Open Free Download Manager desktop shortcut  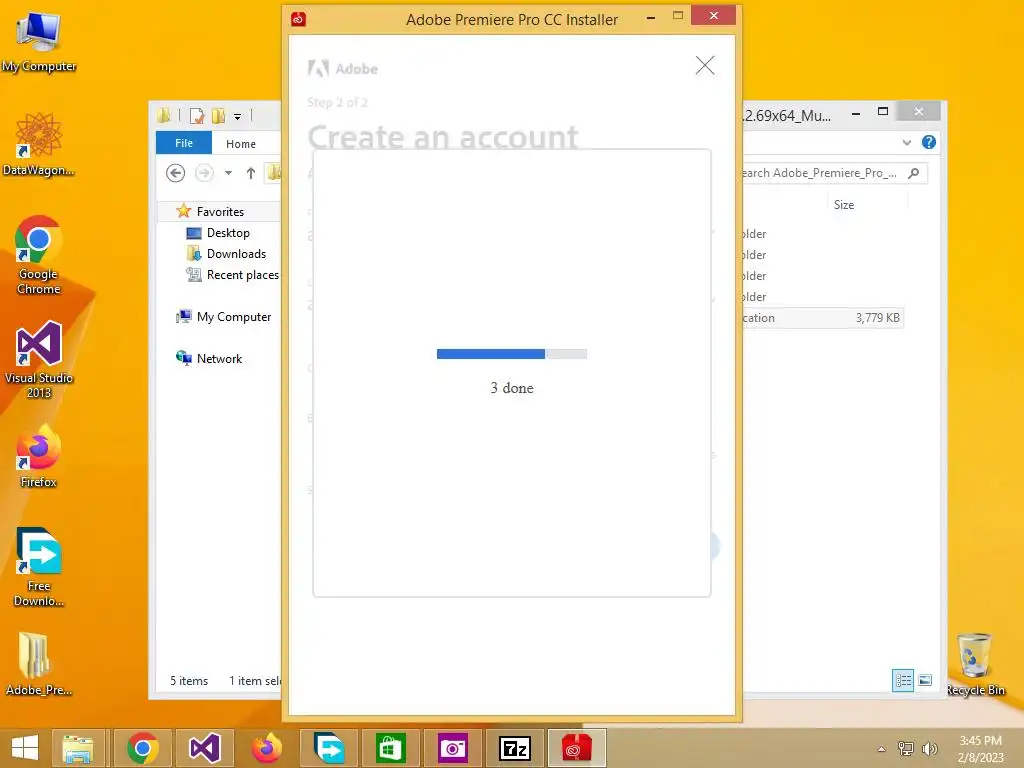coord(39,568)
